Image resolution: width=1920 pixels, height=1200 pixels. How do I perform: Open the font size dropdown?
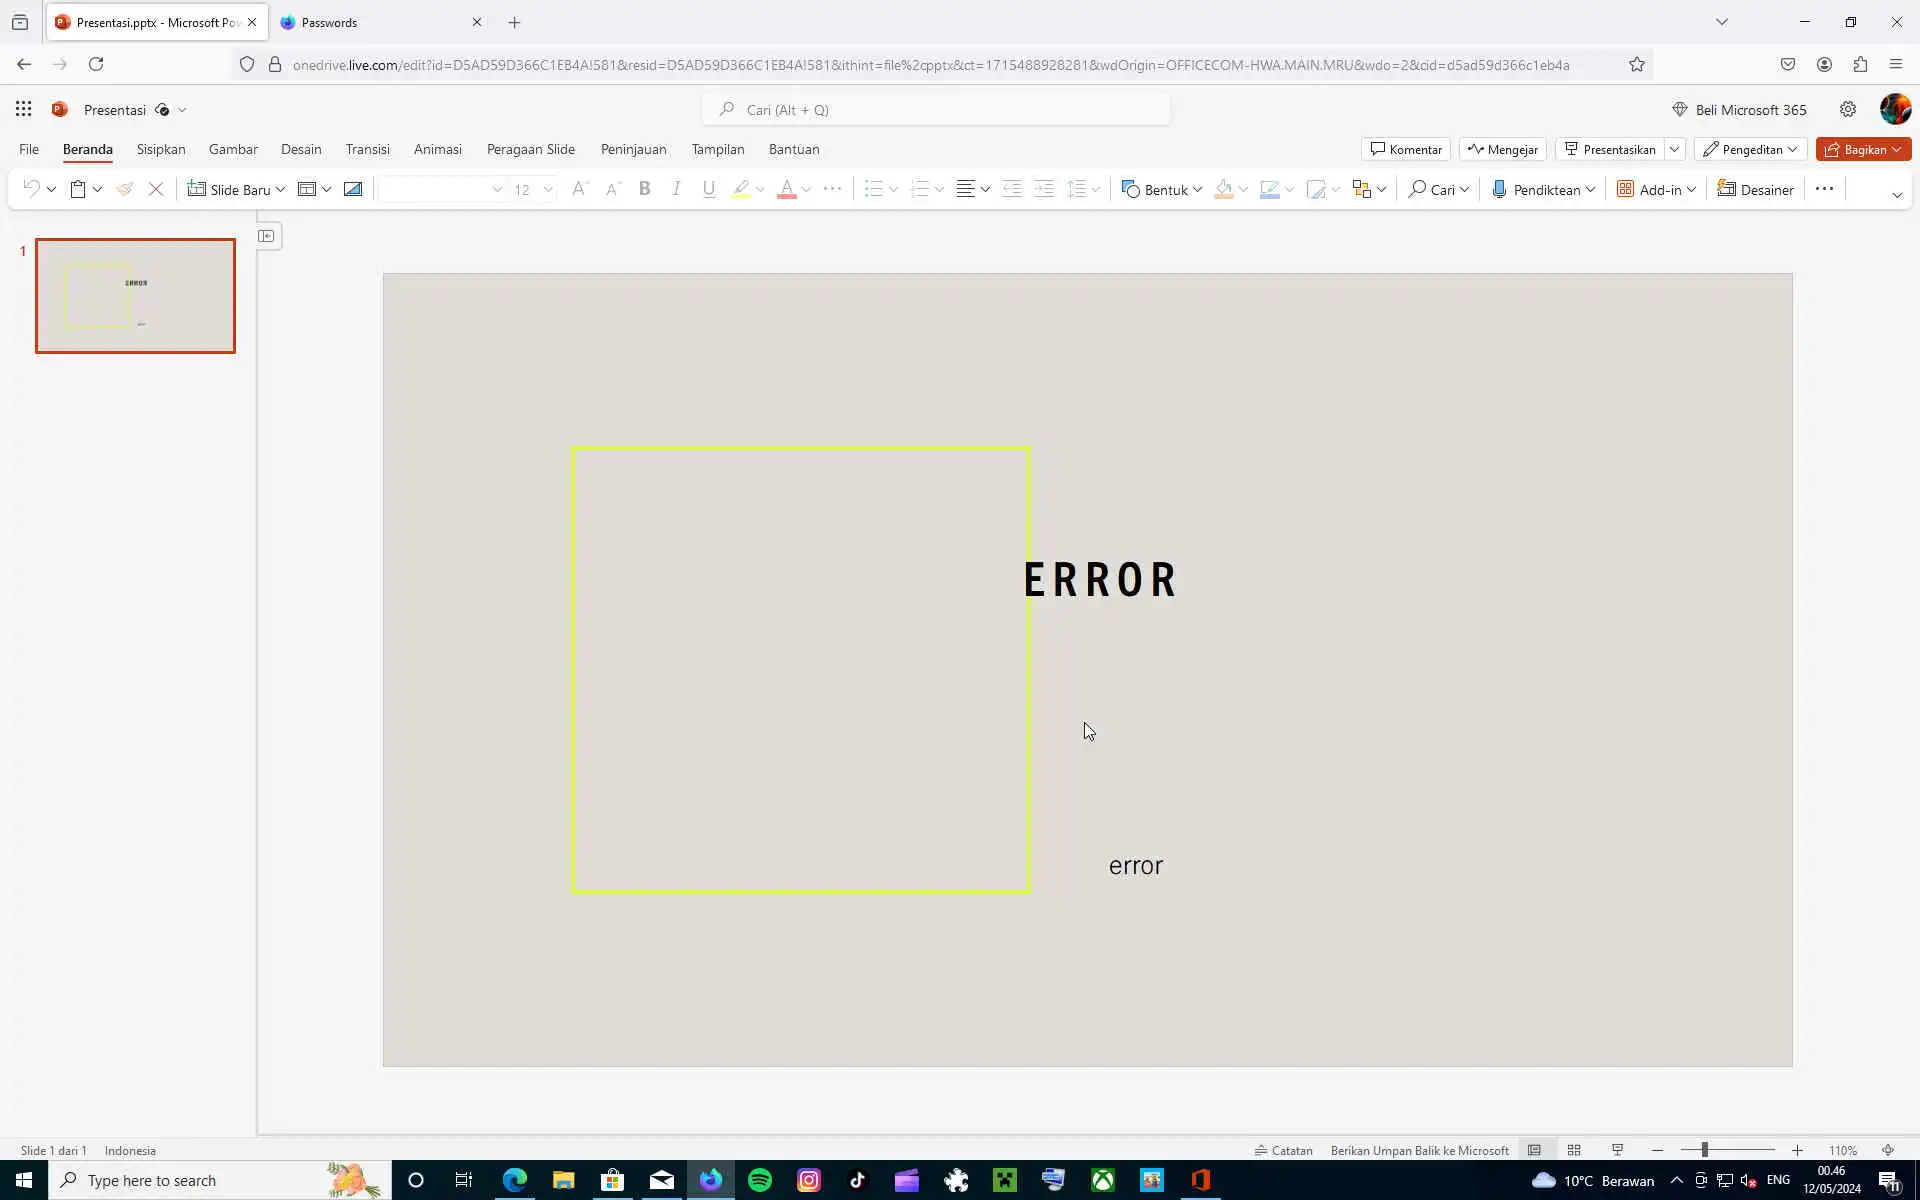(x=548, y=189)
